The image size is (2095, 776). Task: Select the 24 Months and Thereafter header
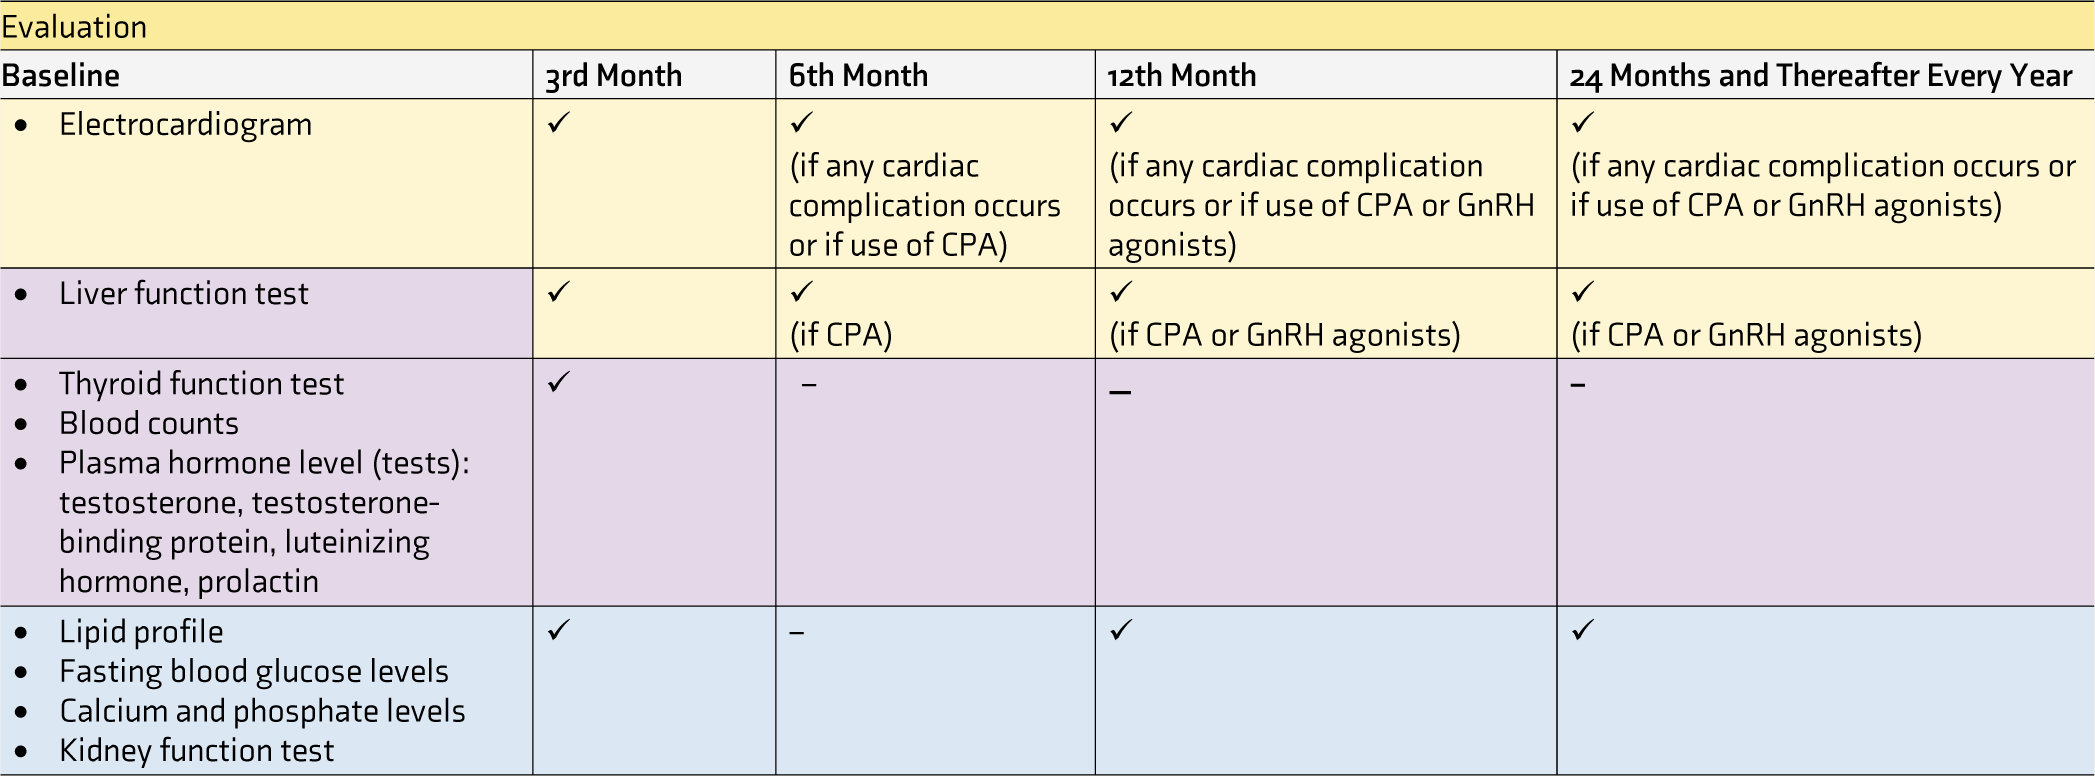point(1821,76)
